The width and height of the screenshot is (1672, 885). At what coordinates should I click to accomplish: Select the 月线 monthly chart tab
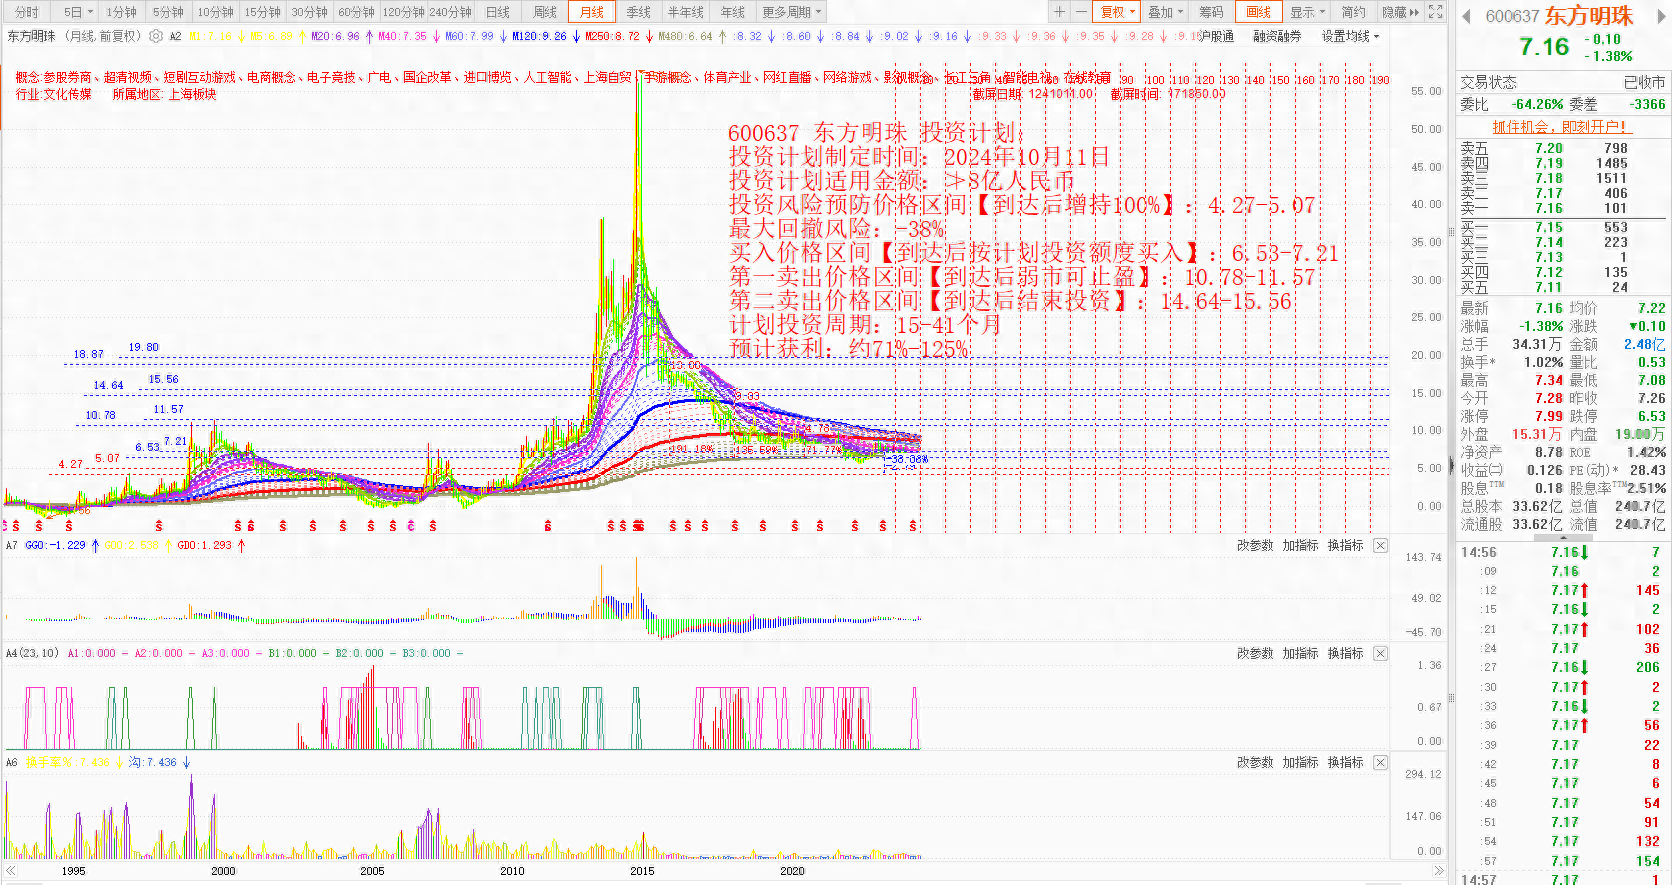[592, 12]
